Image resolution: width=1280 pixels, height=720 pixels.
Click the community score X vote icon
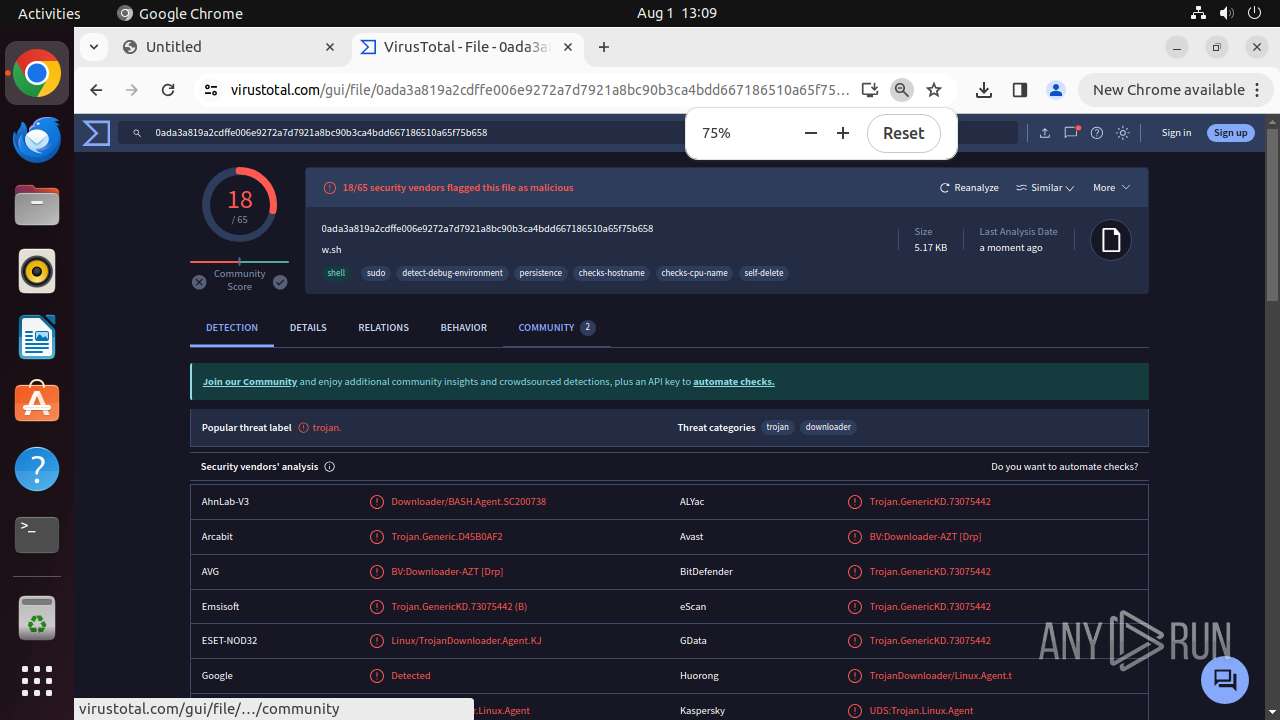pyautogui.click(x=199, y=282)
